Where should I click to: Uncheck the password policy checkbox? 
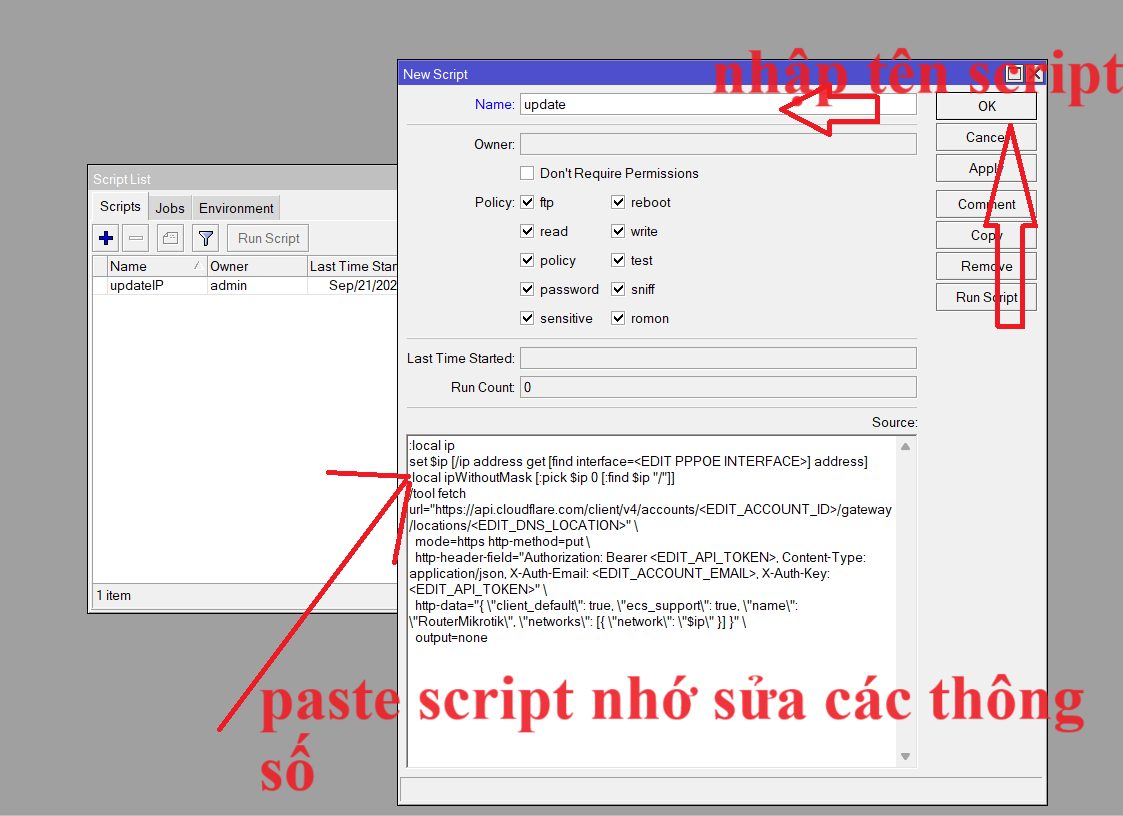[527, 289]
